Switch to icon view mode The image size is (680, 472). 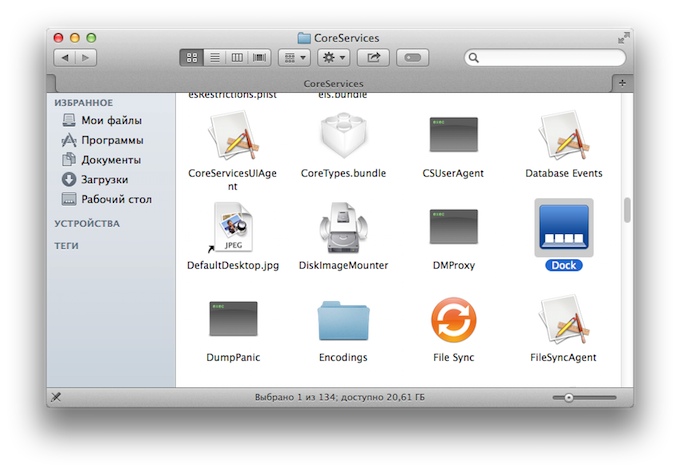pos(191,58)
